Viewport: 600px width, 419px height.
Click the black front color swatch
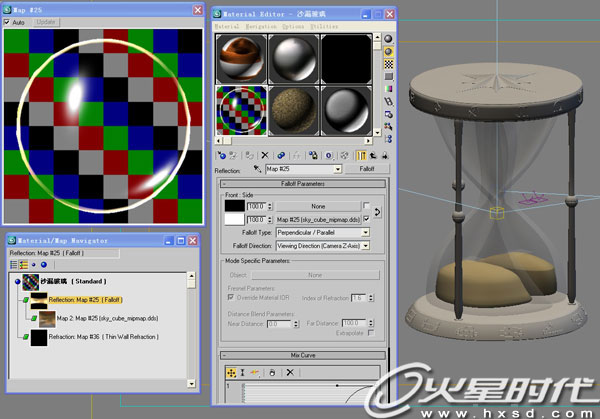[235, 204]
